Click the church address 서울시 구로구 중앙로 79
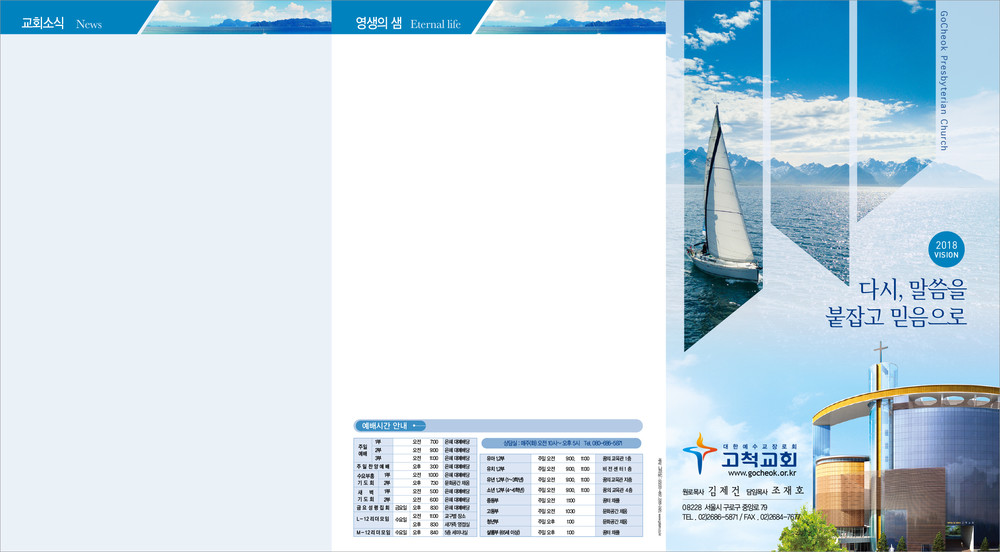1000x552 pixels. click(x=732, y=508)
